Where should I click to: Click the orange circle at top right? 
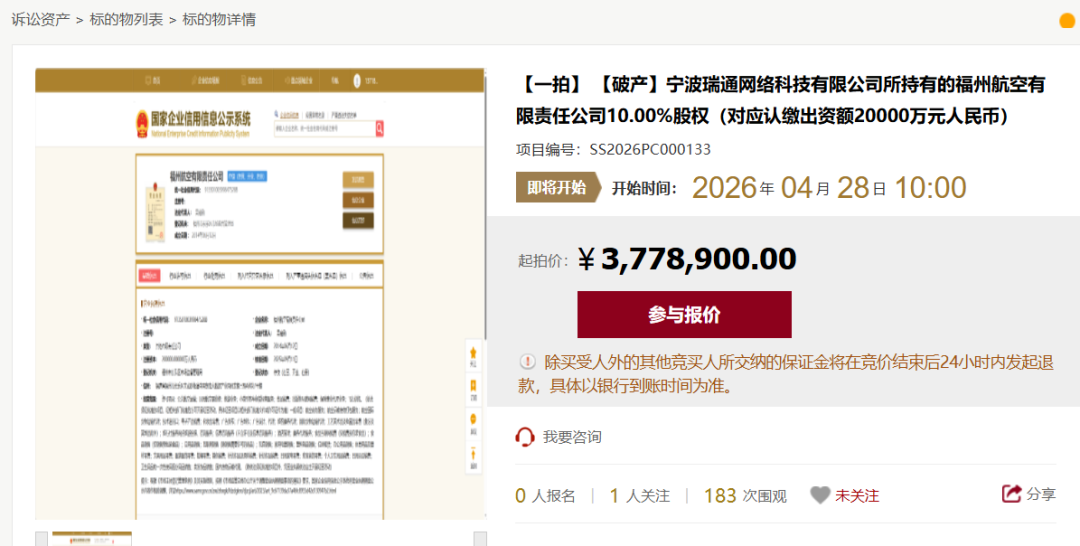point(1067,21)
